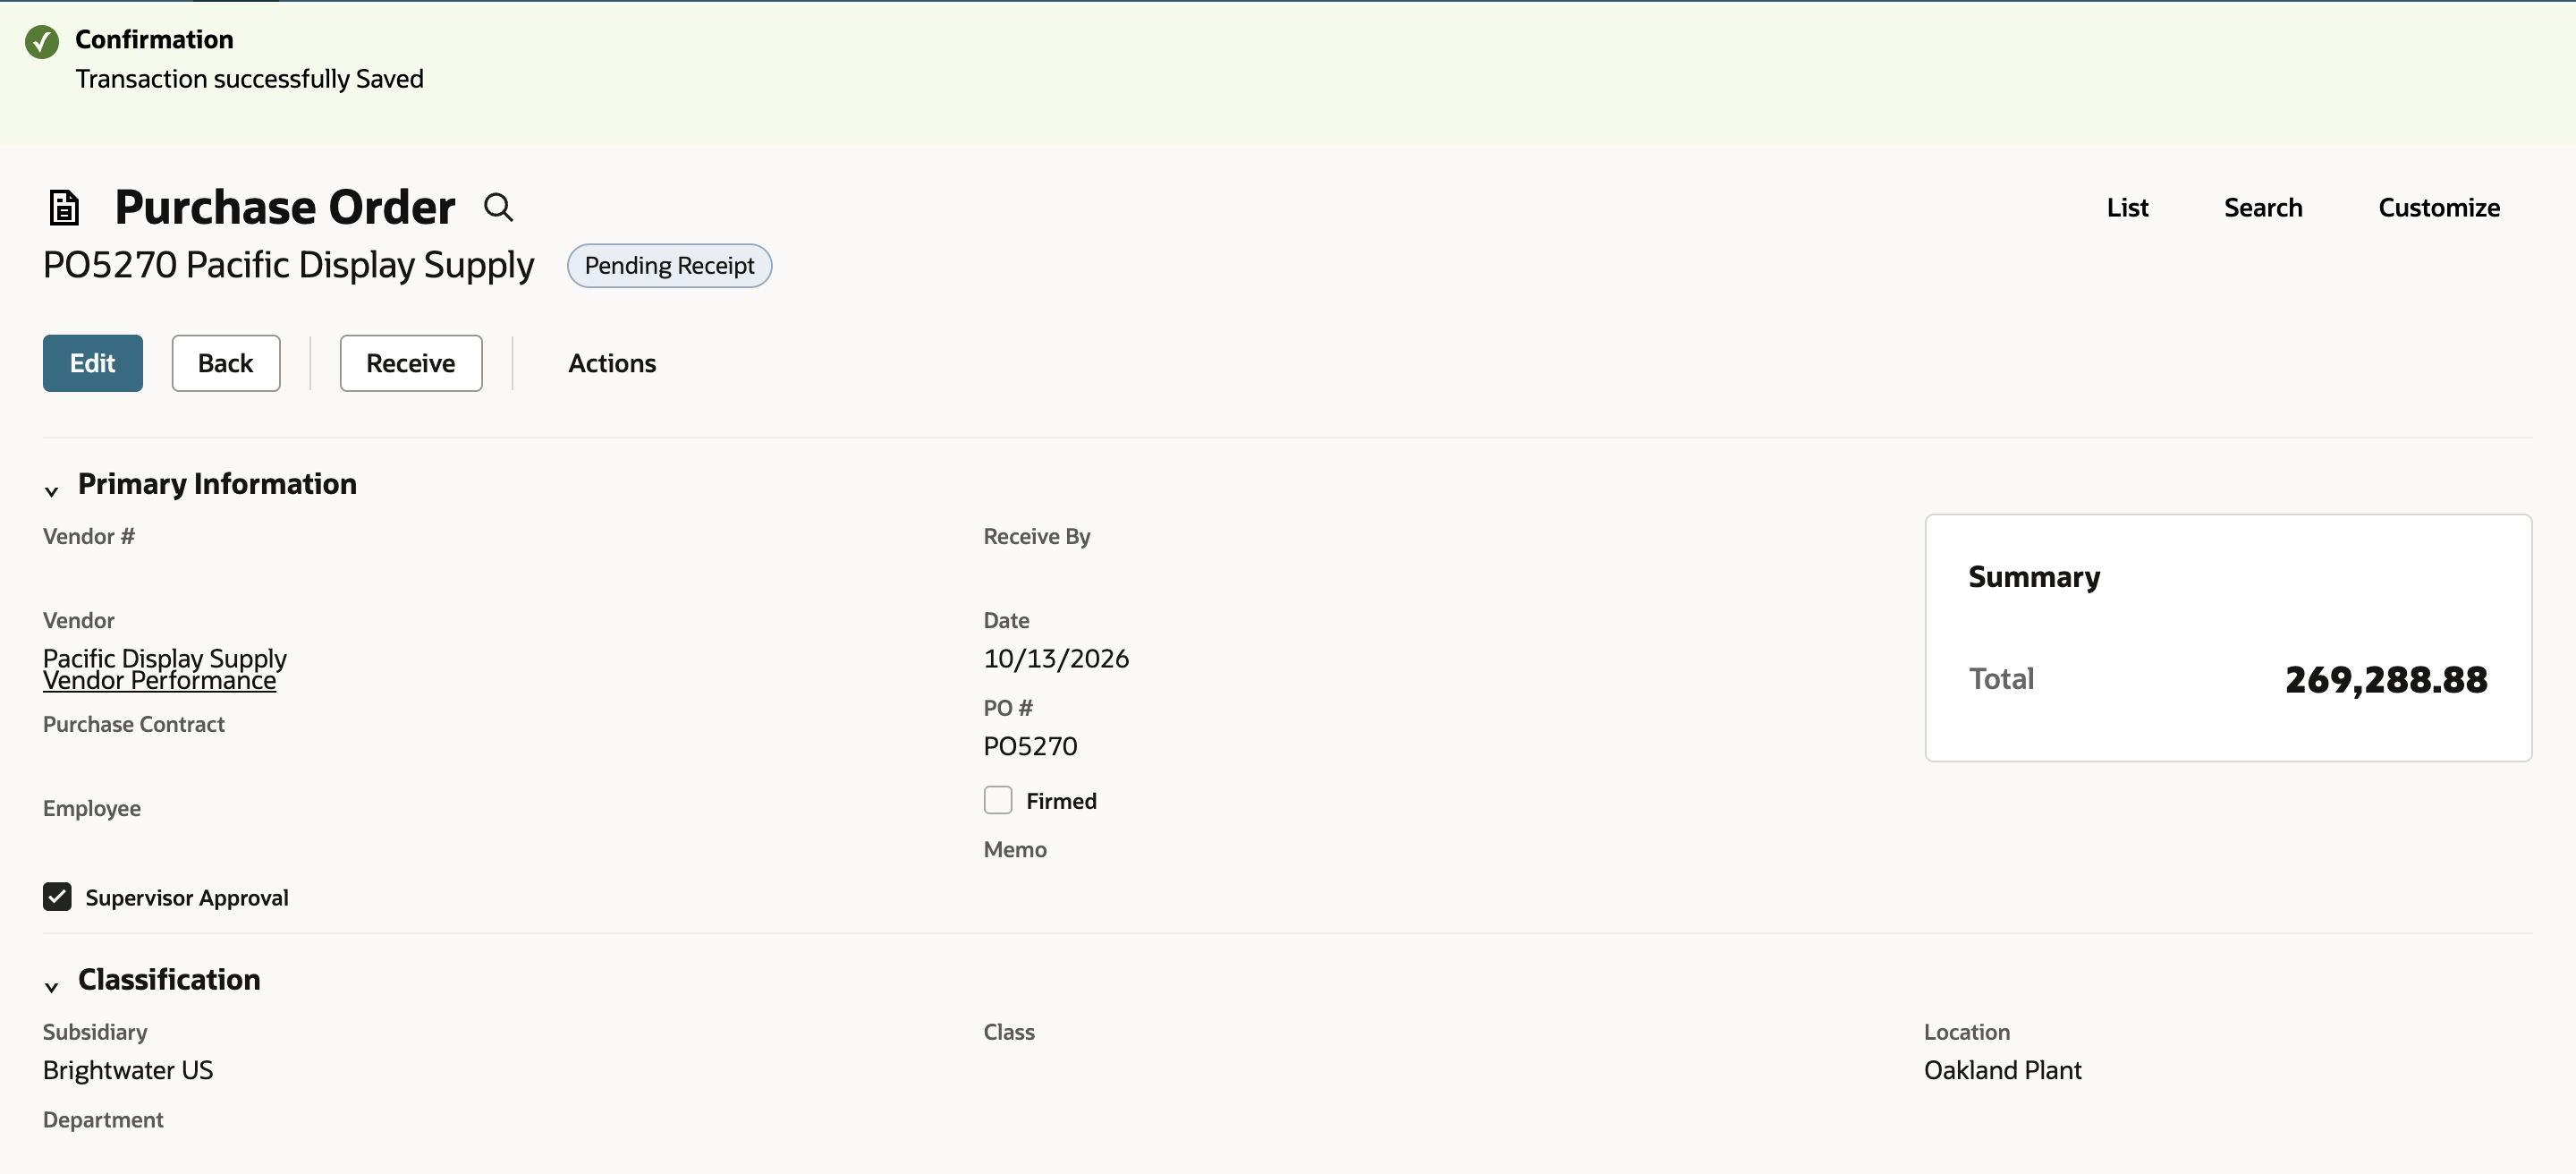Screen dimensions: 2576x1174
Task: Click the Back button
Action: (226, 363)
